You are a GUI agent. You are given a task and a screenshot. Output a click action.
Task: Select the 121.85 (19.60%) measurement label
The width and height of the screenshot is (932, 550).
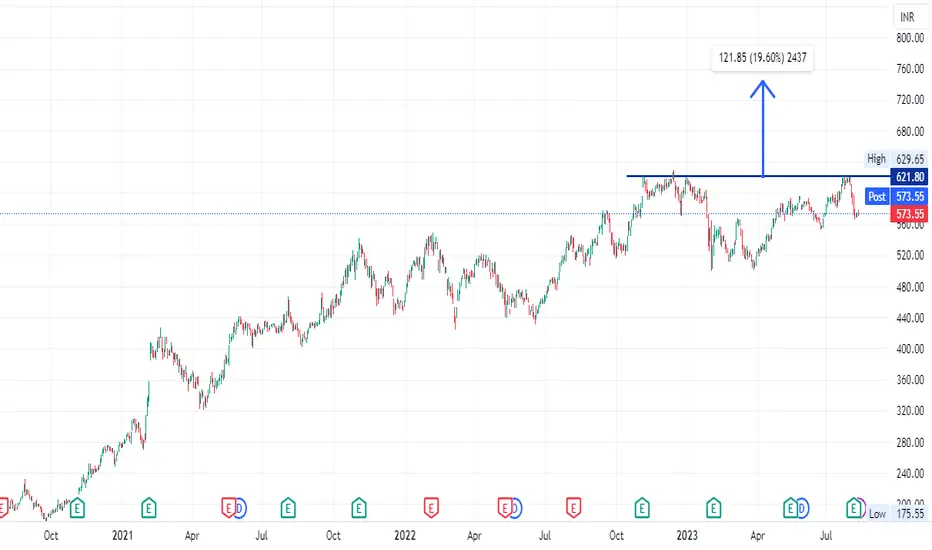pyautogui.click(x=763, y=58)
